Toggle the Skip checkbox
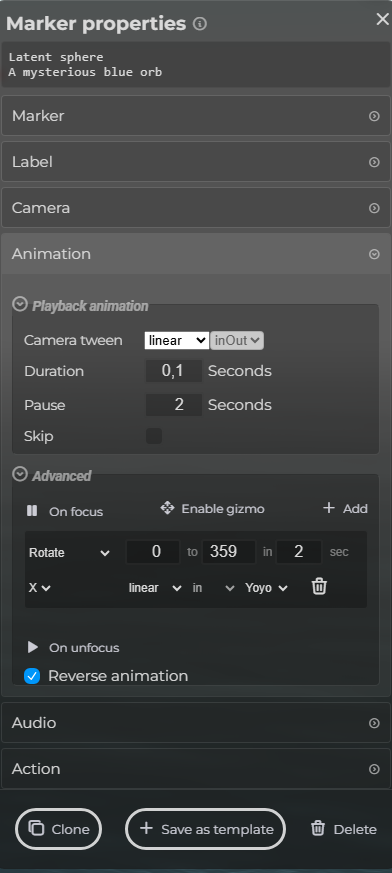392x873 pixels. click(x=154, y=436)
